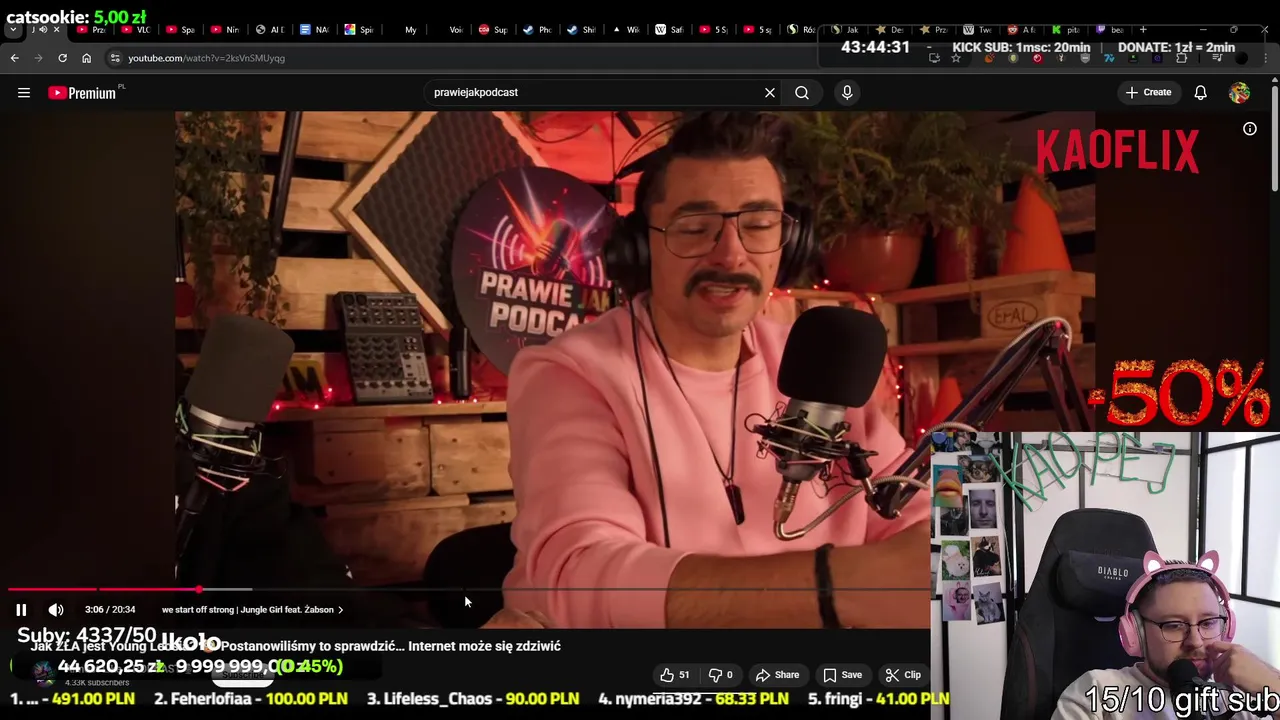This screenshot has height=720, width=1280.
Task: View site information icon in address bar
Action: click(x=115, y=58)
